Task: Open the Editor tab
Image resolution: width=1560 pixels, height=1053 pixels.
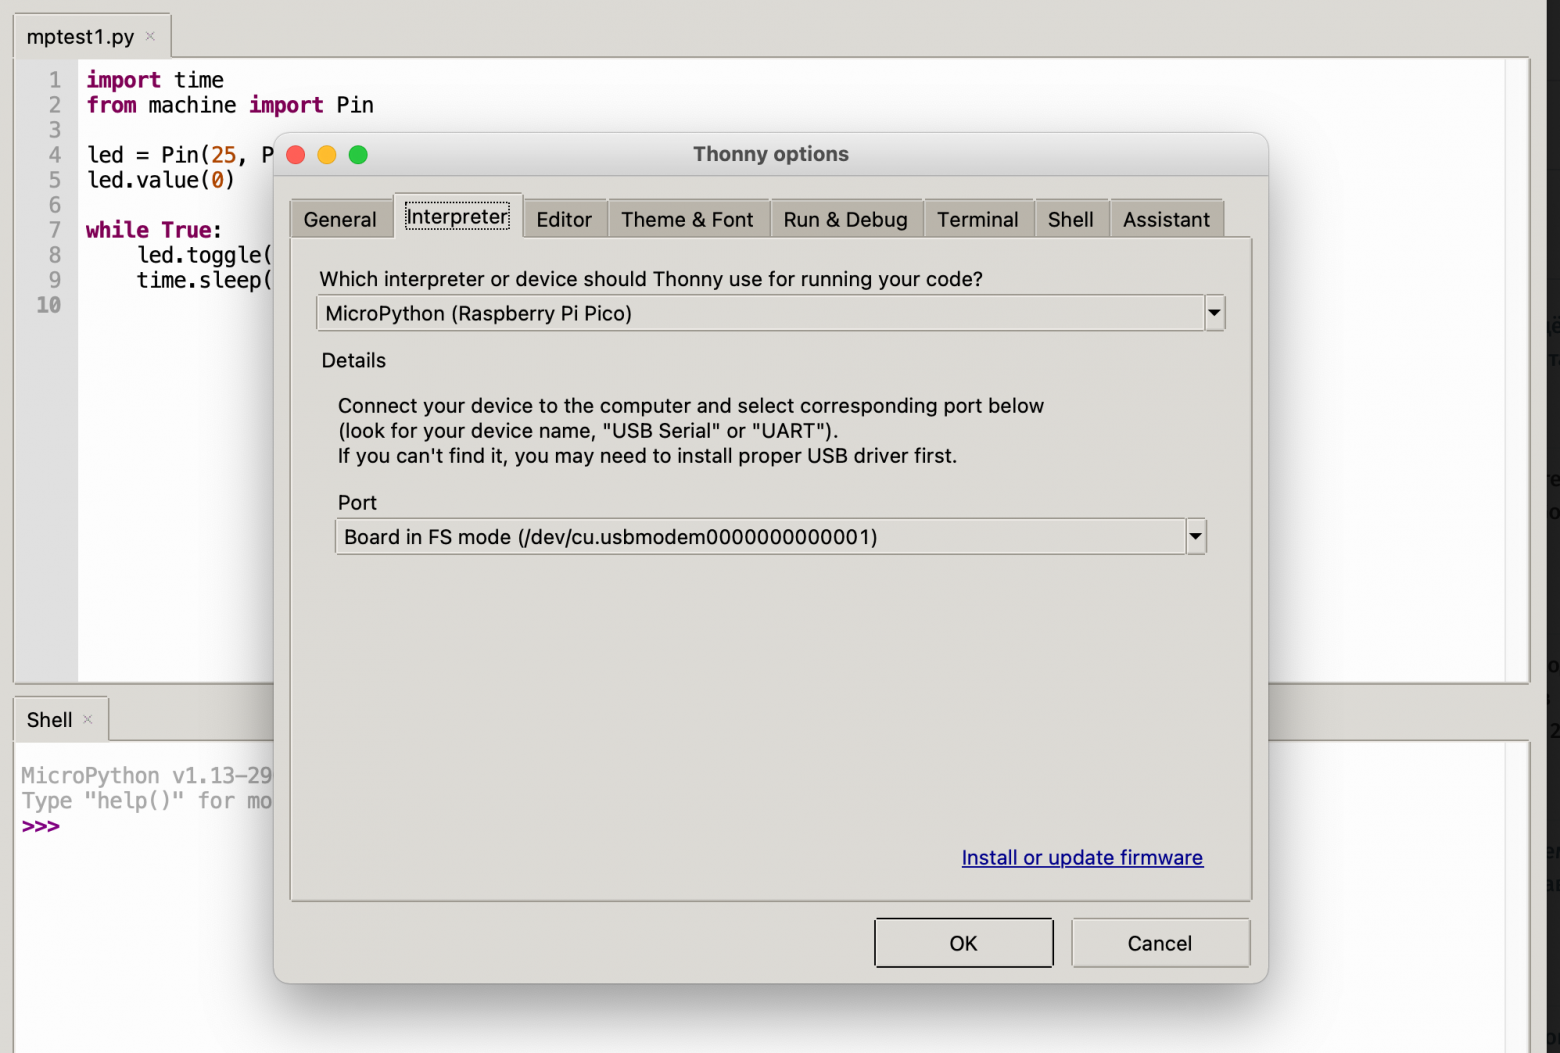Action: [x=564, y=219]
